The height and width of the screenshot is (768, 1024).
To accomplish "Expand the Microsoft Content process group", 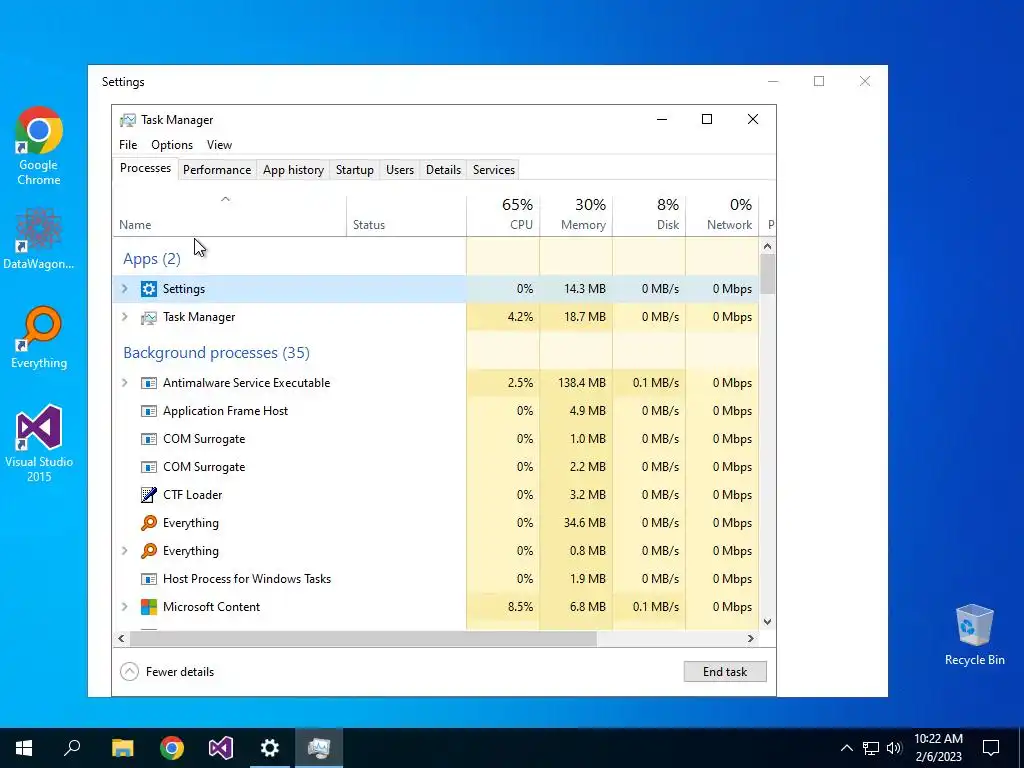I will pyautogui.click(x=125, y=607).
